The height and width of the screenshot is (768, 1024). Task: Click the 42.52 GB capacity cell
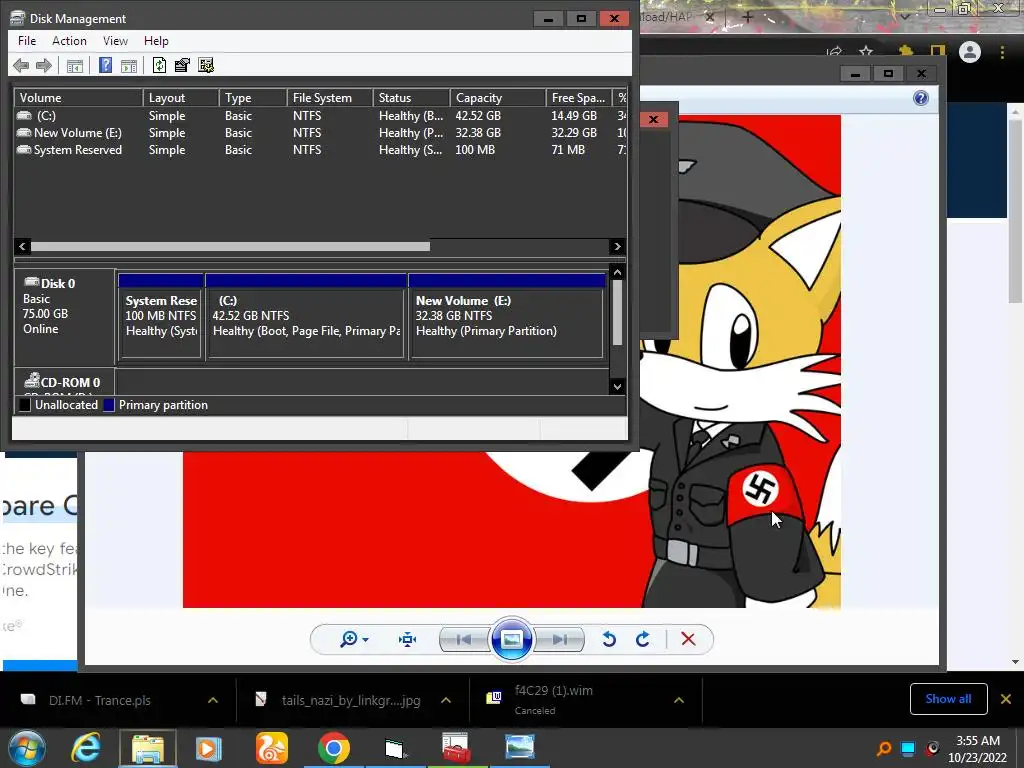coord(478,116)
